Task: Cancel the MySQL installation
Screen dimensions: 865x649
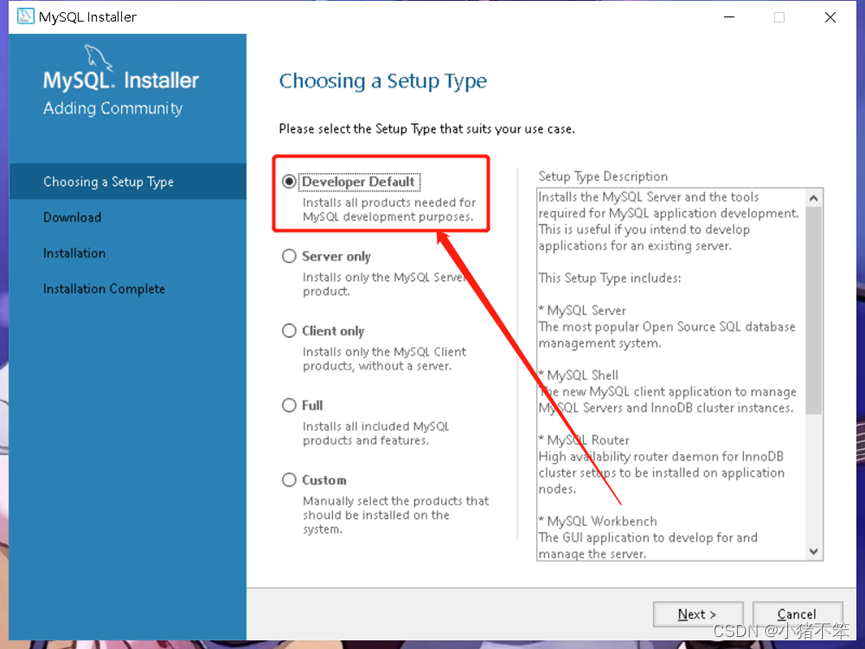Action: pos(797,614)
